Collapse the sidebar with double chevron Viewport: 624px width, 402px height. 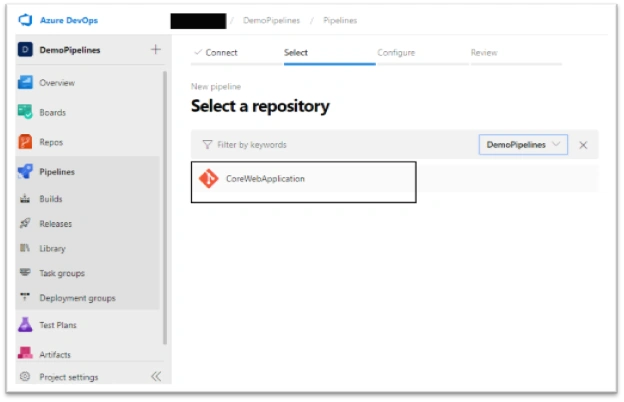(x=156, y=377)
